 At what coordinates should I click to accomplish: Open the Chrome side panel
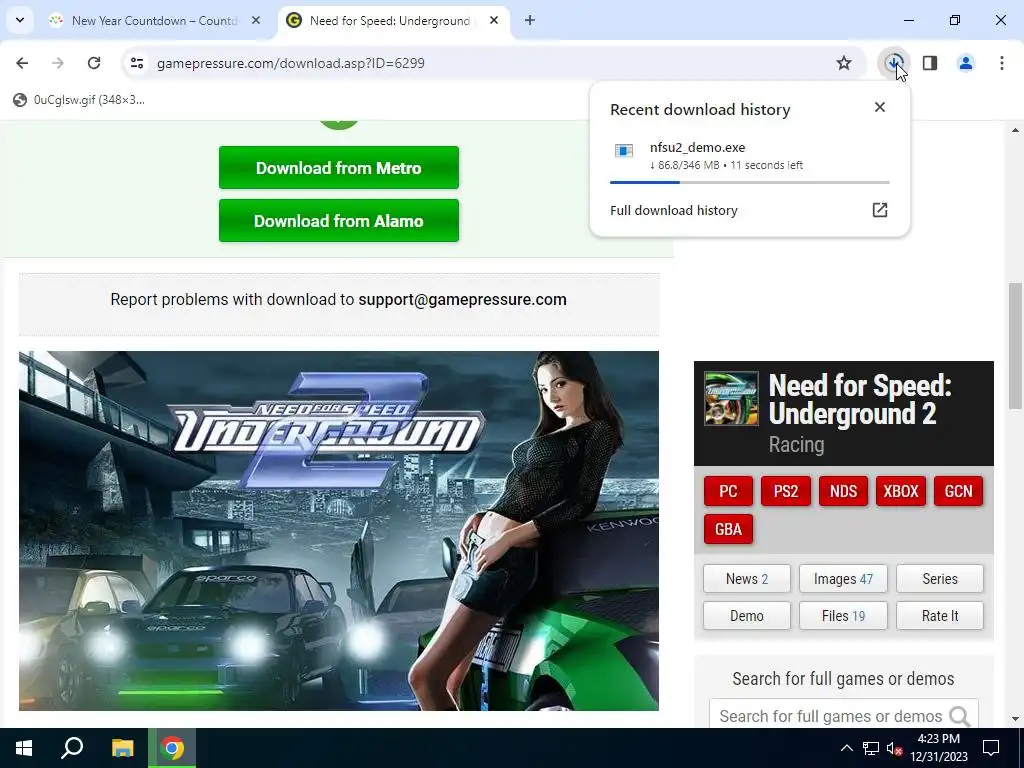(930, 63)
